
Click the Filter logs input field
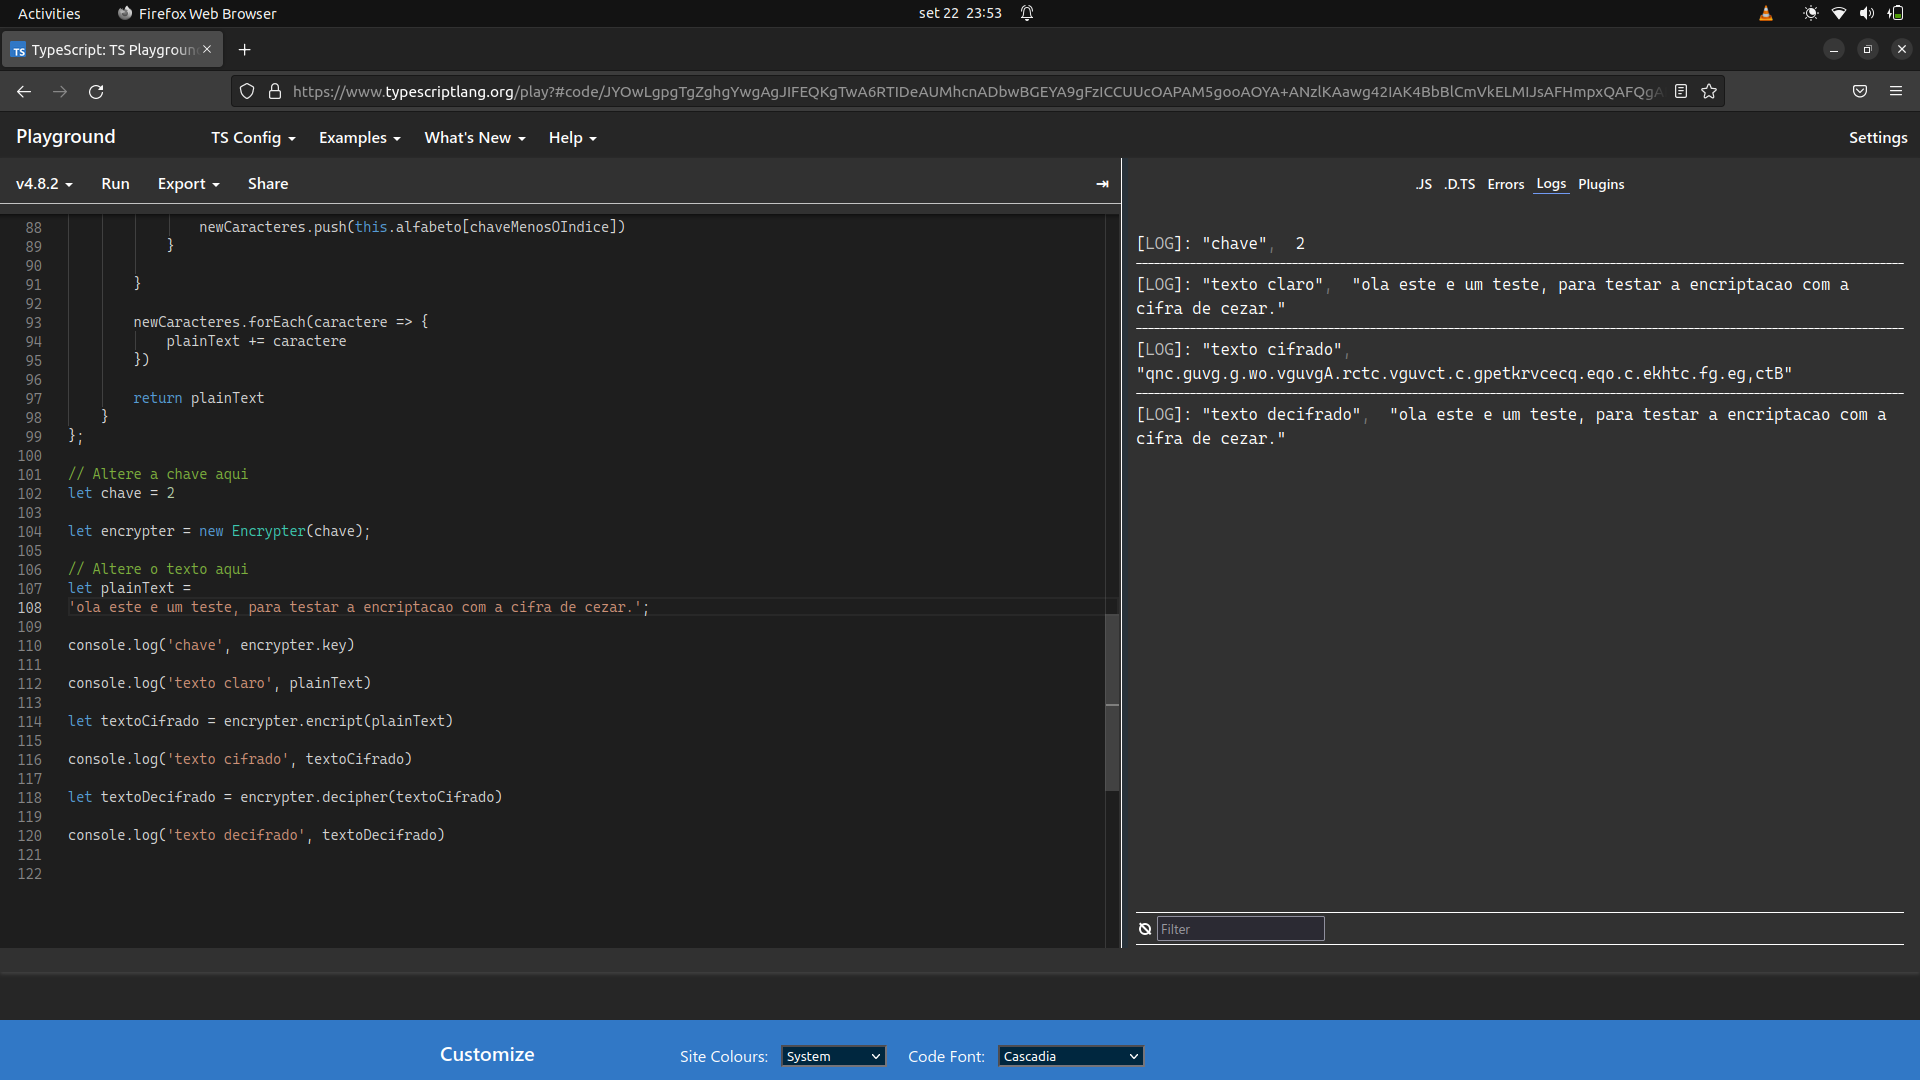click(x=1240, y=928)
